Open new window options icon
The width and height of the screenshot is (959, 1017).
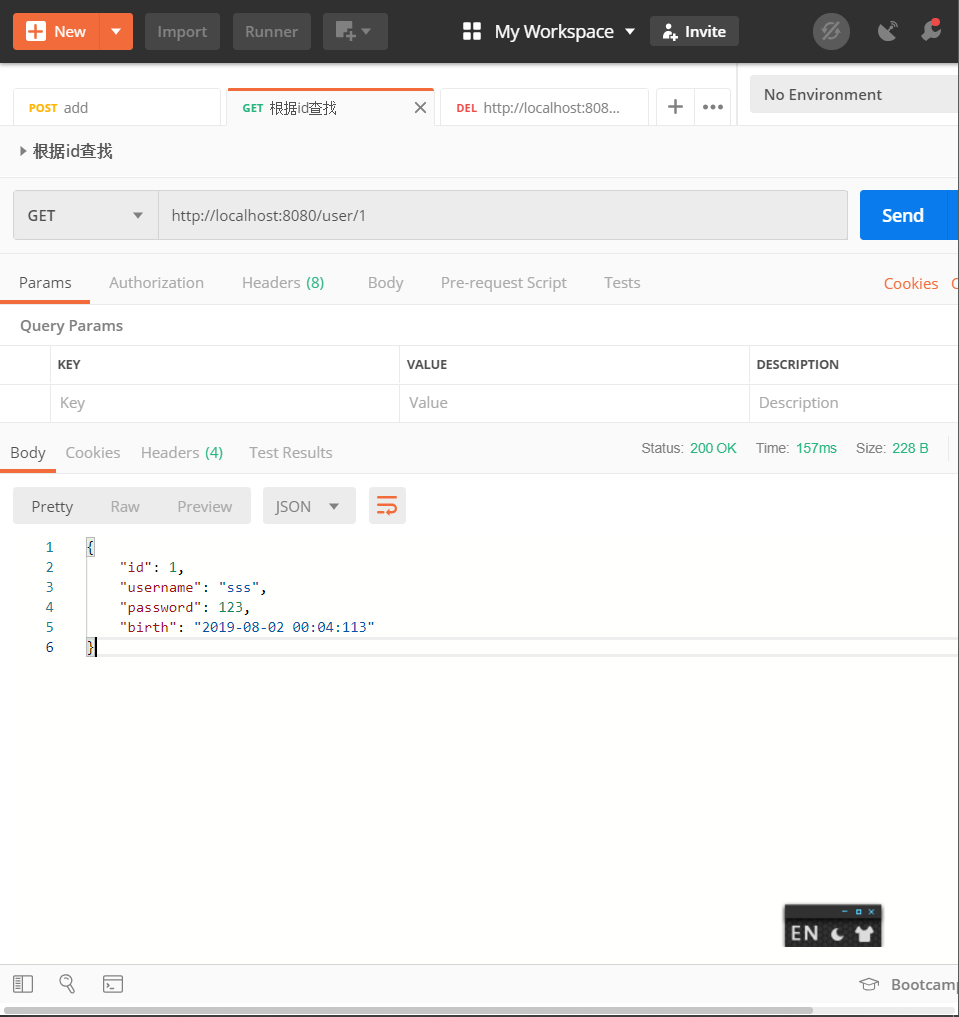coord(355,31)
